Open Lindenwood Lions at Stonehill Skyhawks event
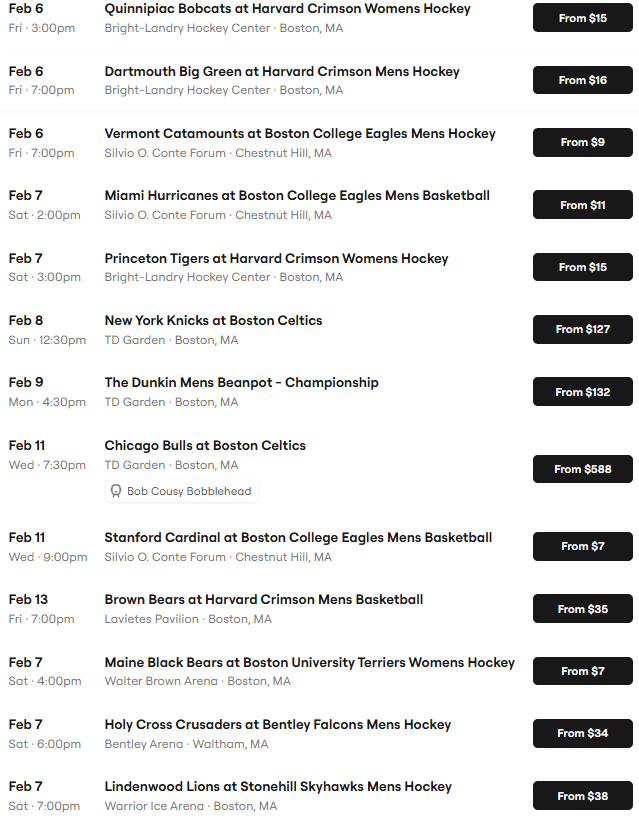639x821 pixels. (278, 787)
